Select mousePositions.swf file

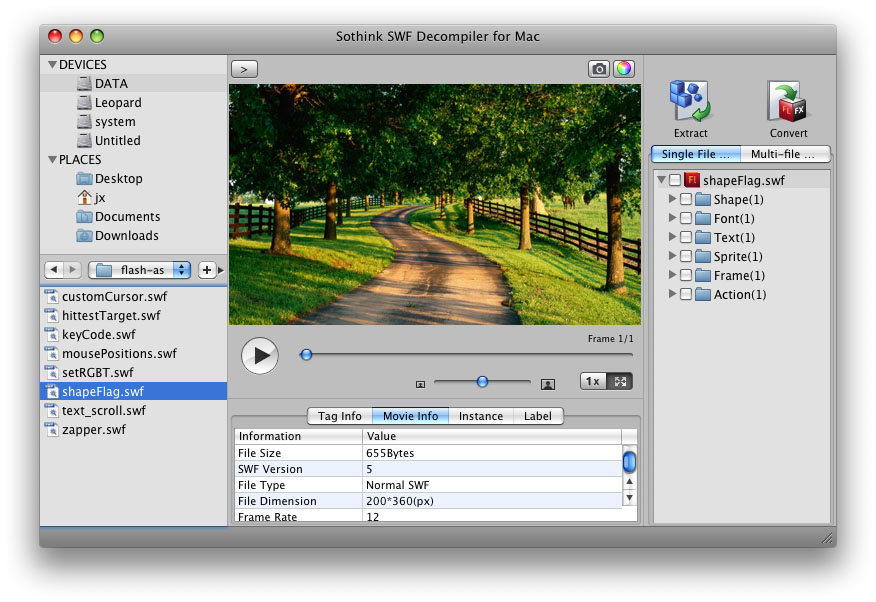click(x=134, y=353)
